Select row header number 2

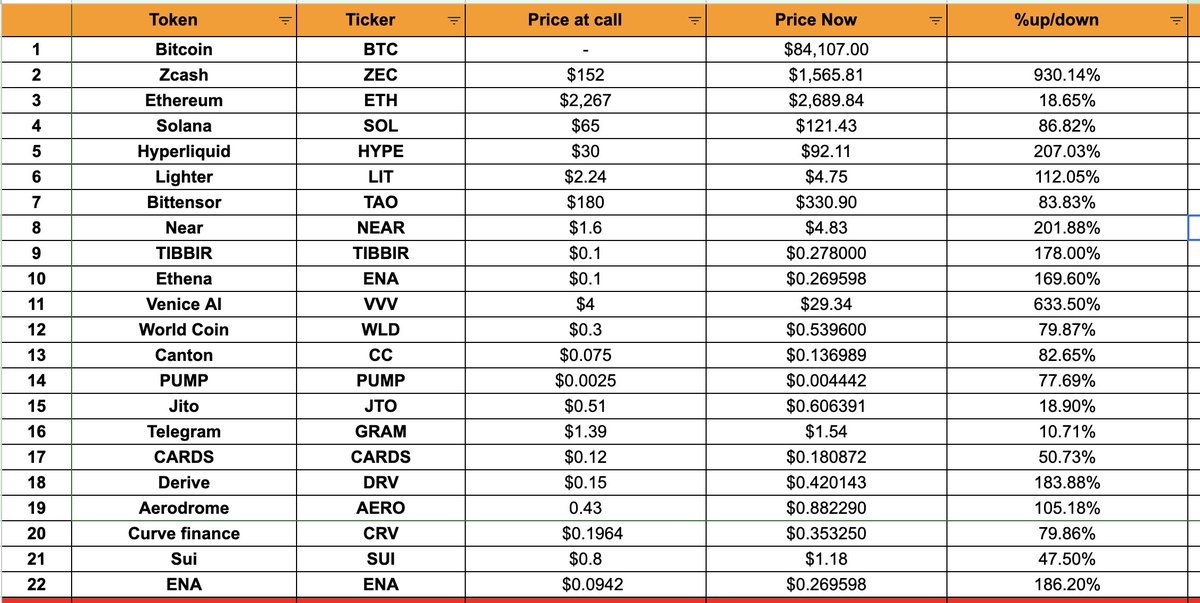click(36, 75)
